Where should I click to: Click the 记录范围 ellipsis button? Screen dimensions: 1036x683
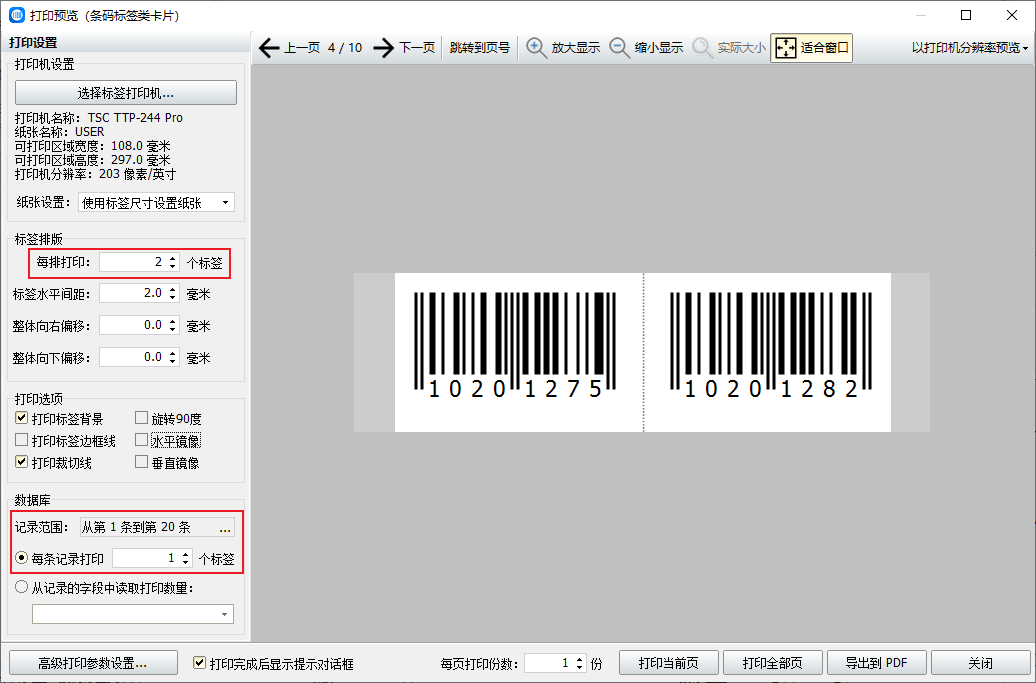225,527
